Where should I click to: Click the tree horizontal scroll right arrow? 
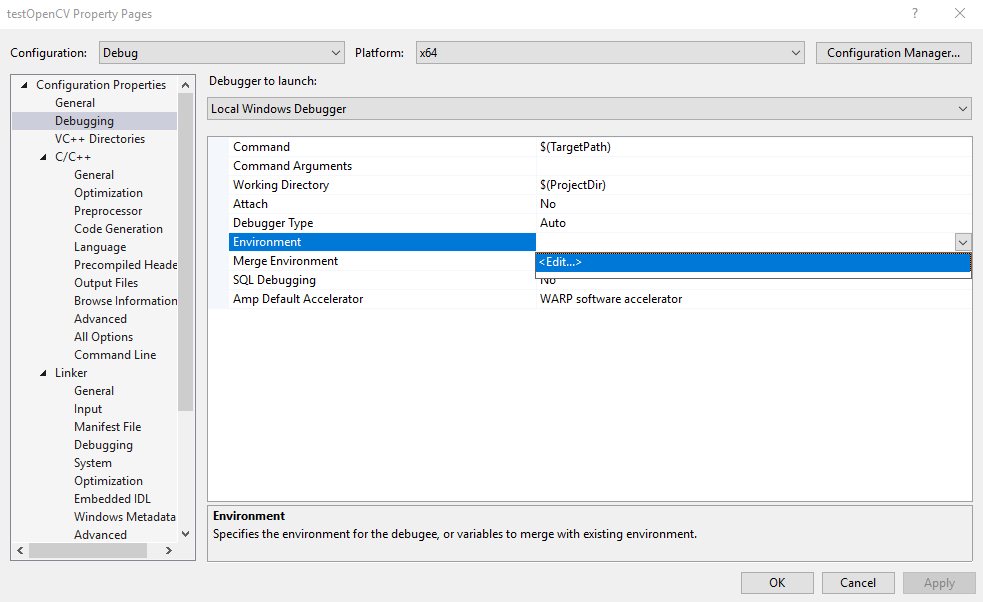click(x=169, y=550)
